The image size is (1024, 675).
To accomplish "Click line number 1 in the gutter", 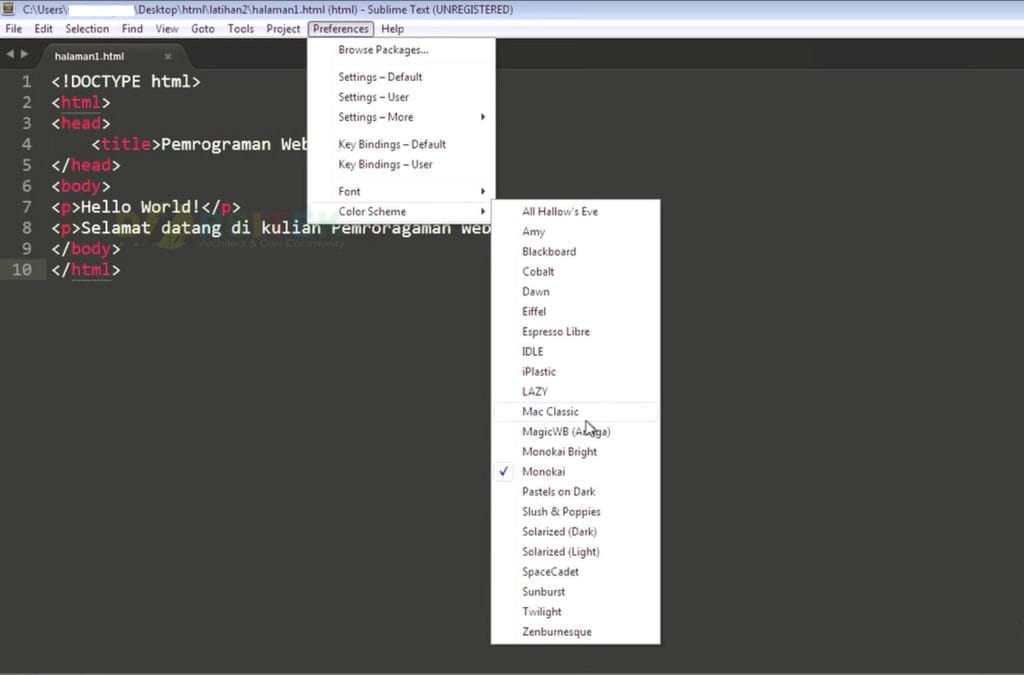I will (x=26, y=82).
